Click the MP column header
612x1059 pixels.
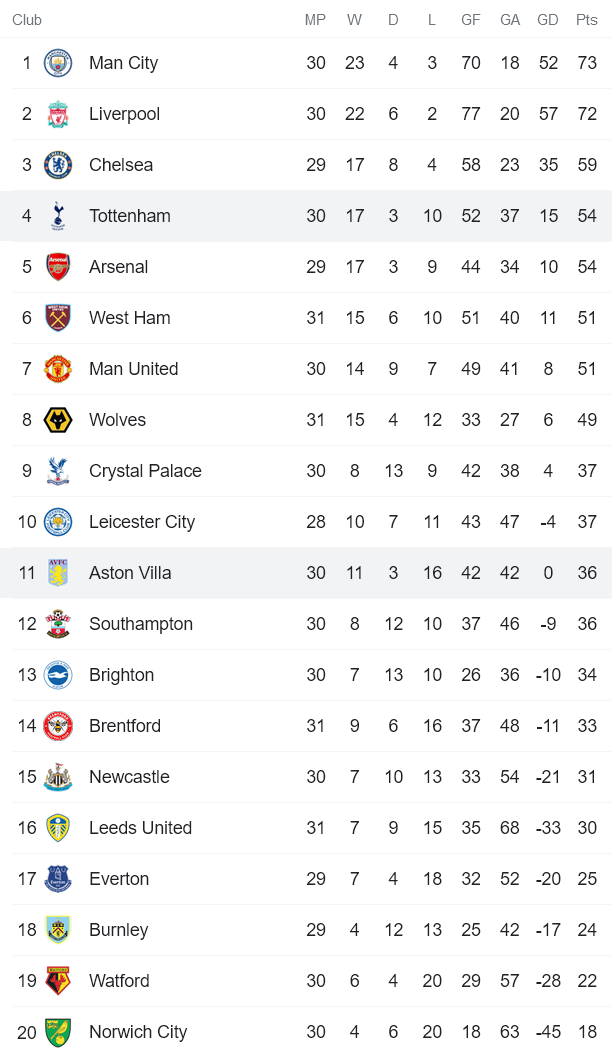click(316, 20)
